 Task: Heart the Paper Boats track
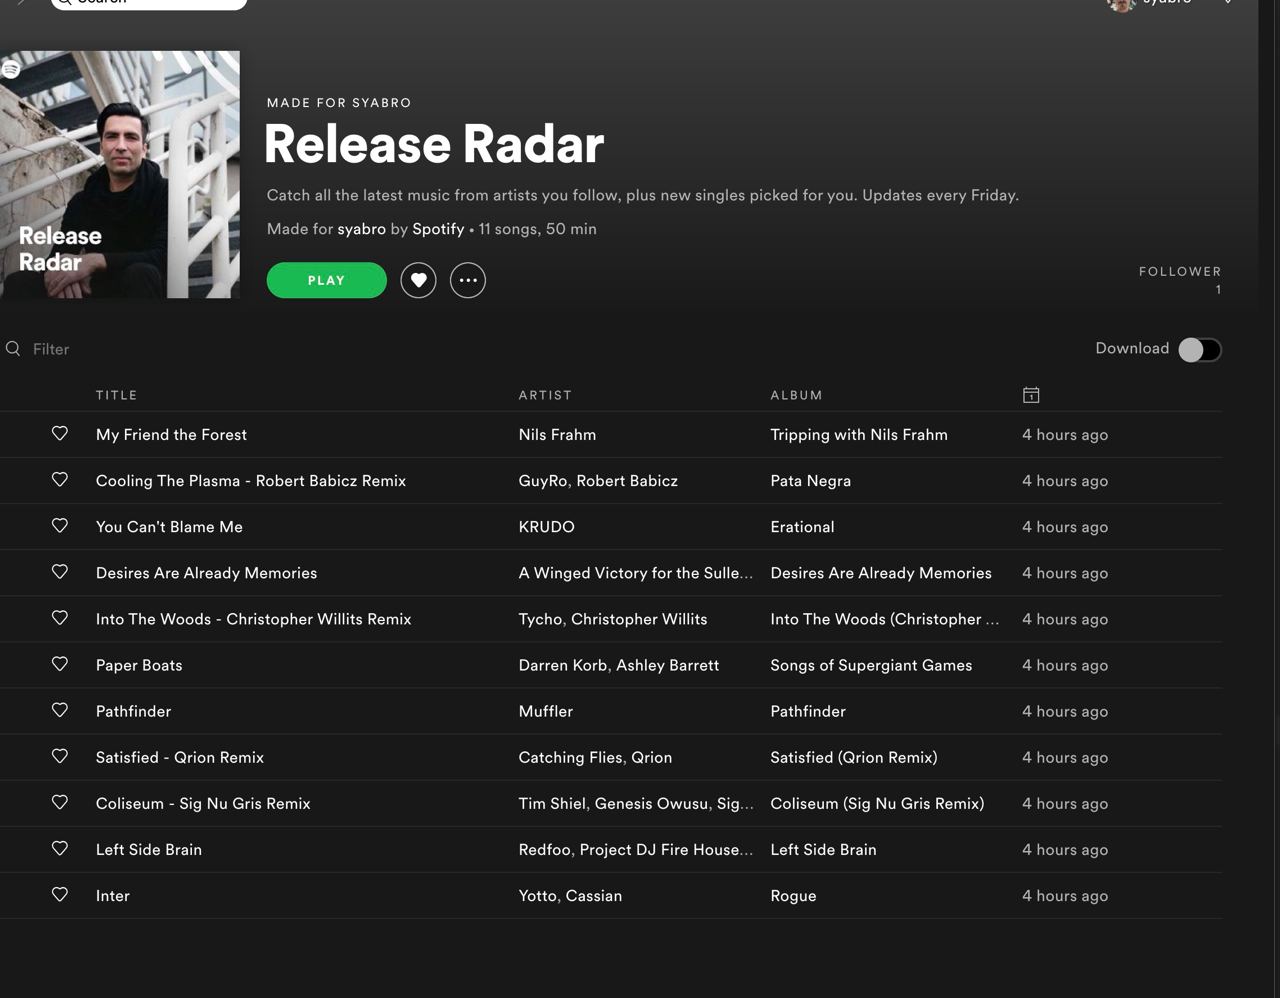click(x=60, y=663)
